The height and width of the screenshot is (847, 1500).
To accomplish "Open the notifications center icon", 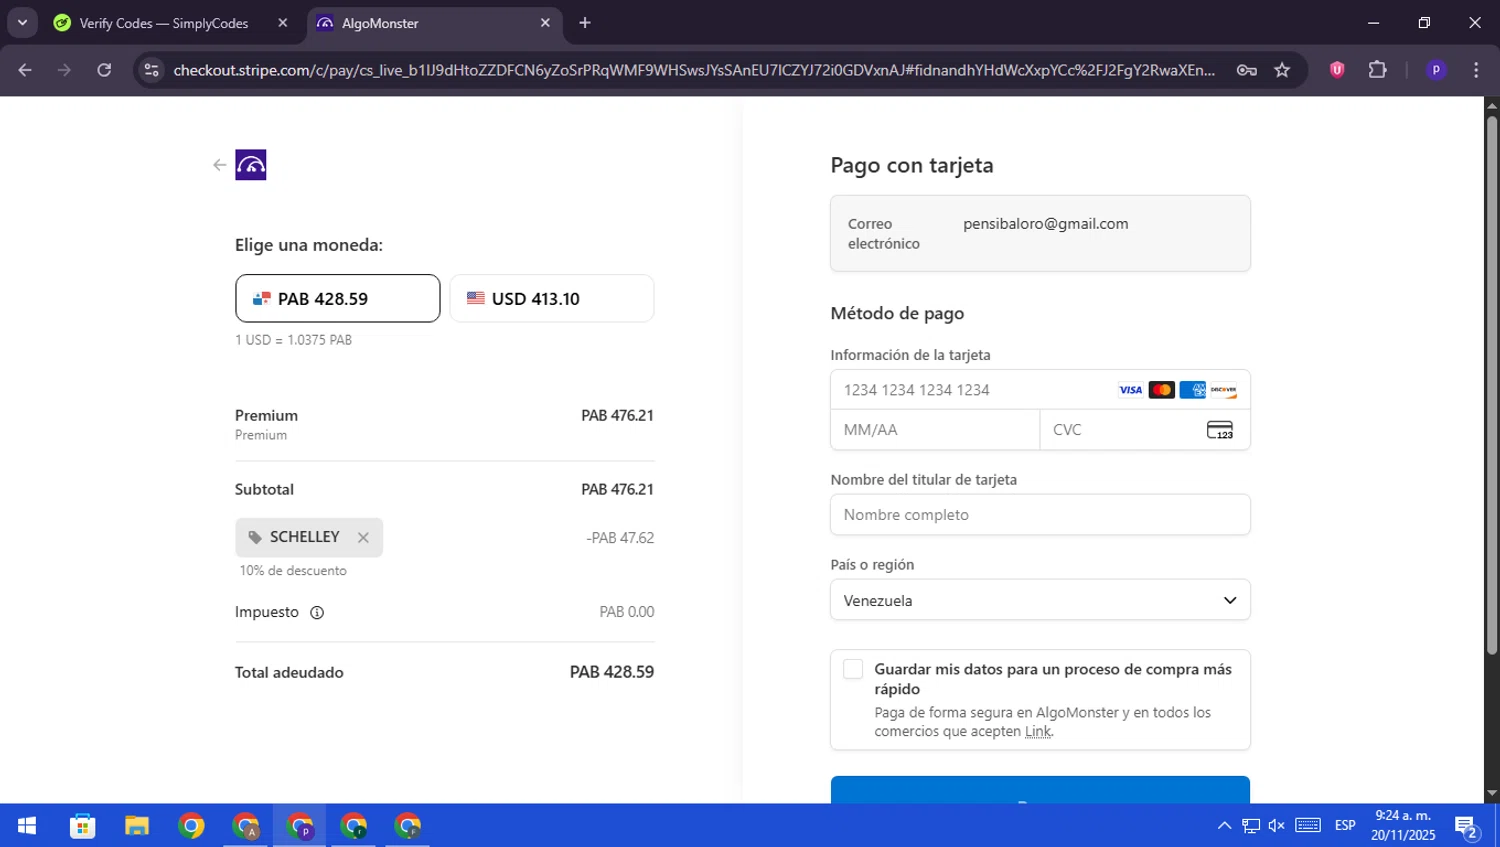I will (1467, 827).
